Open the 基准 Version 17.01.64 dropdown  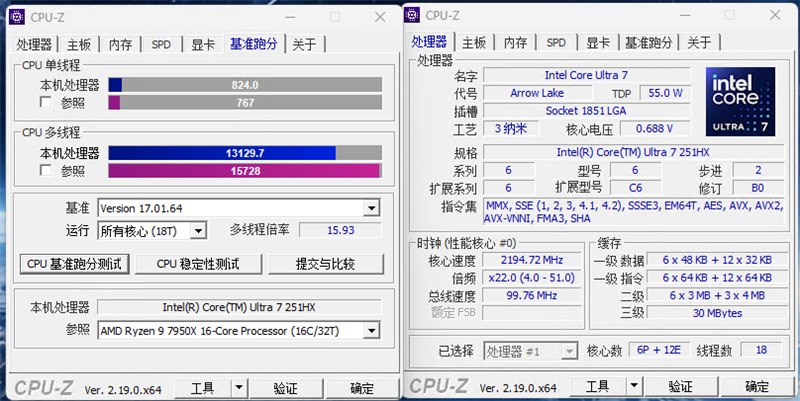371,208
